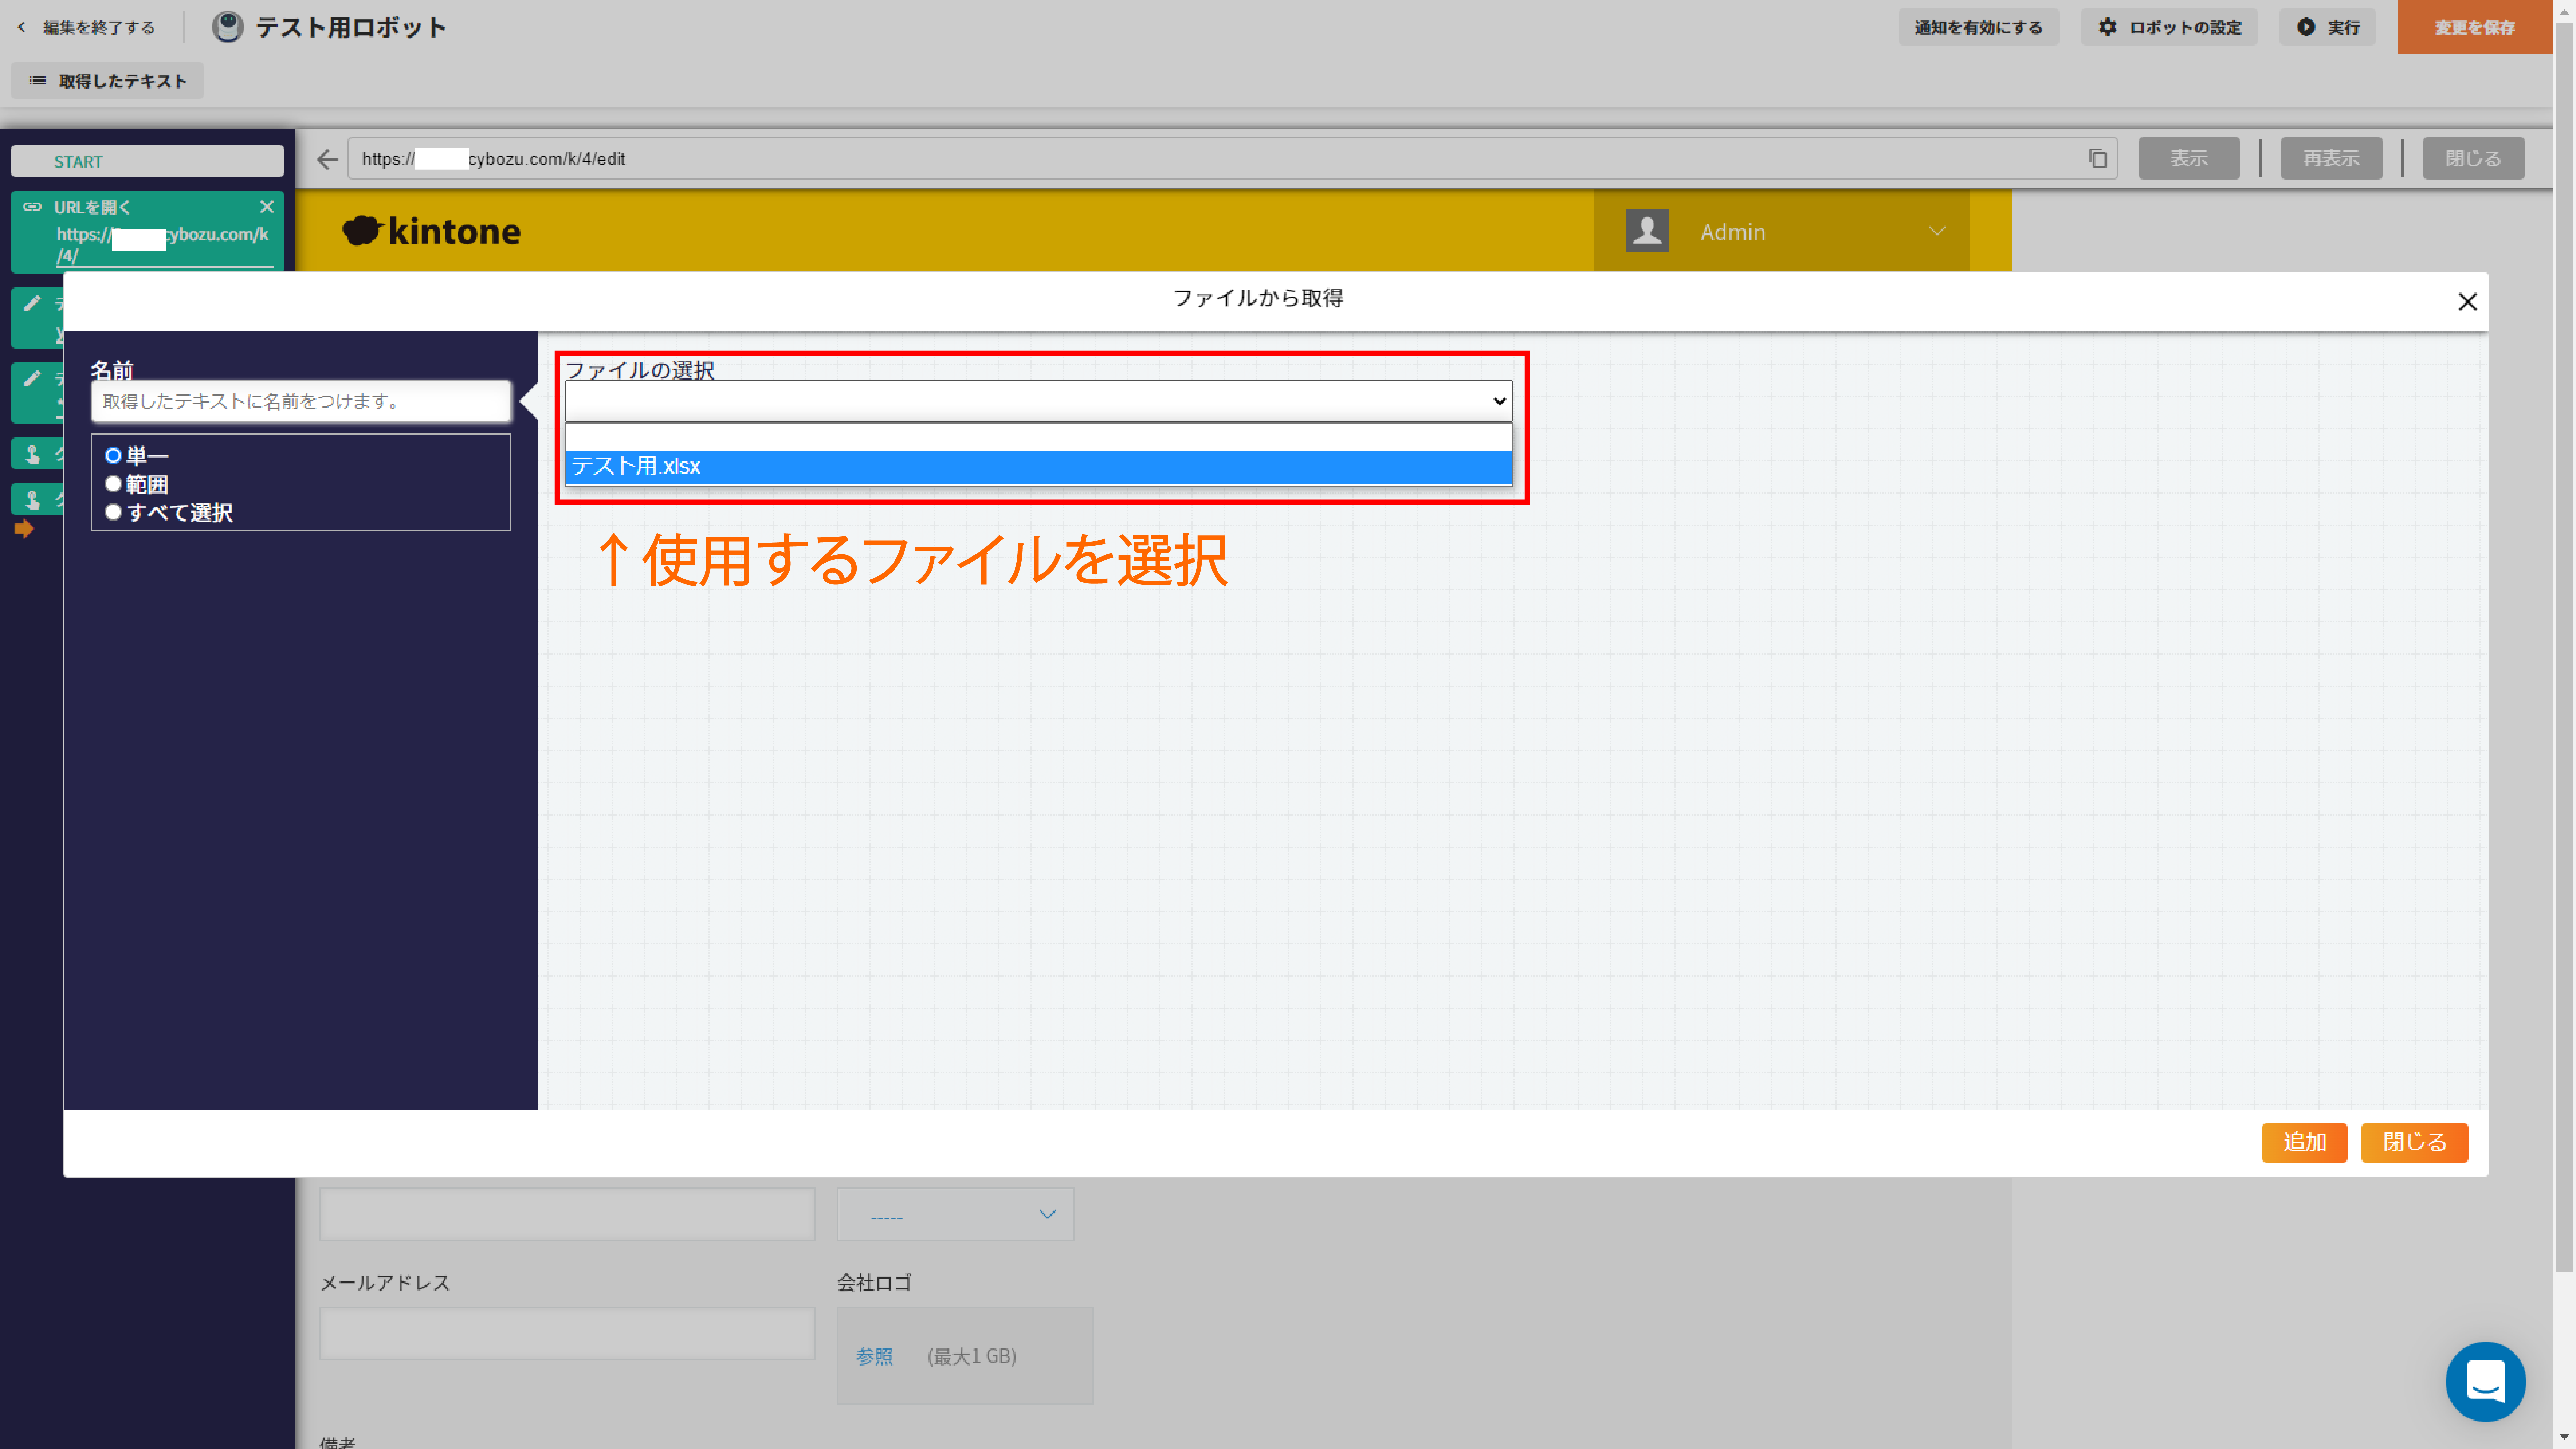The image size is (2576, 1449).
Task: Click the 閉じる button in browser bar
Action: (2473, 159)
